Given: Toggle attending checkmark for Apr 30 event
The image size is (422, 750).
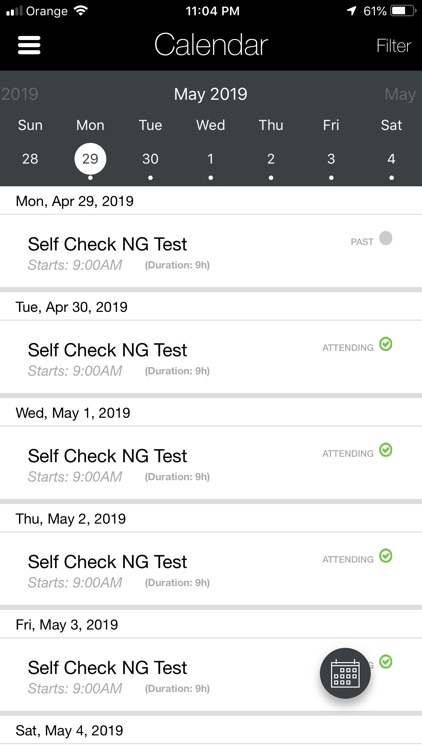Looking at the screenshot, I should tap(386, 344).
